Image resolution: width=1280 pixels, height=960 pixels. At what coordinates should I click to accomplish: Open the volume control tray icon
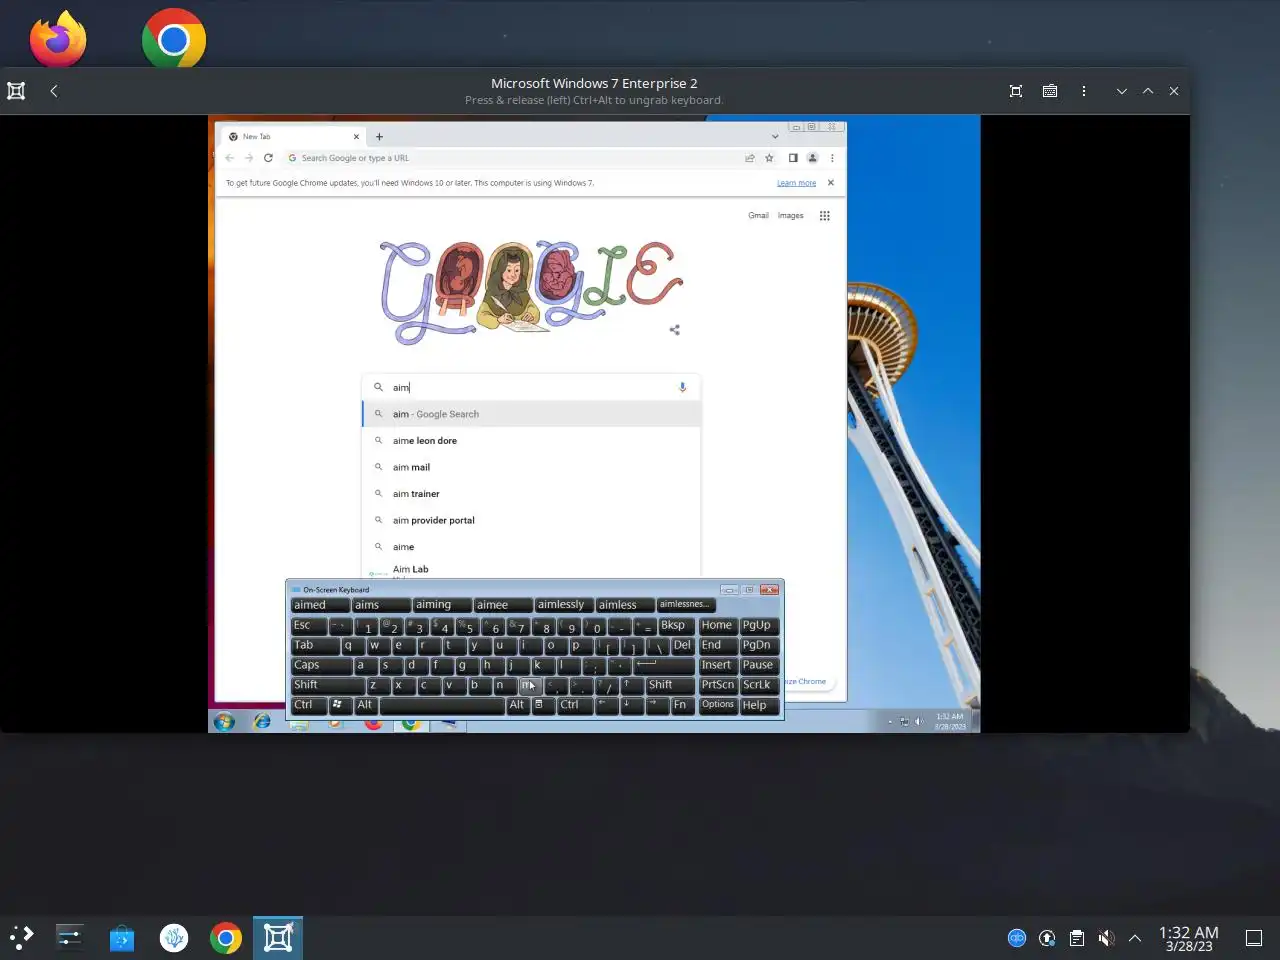[x=1106, y=938]
